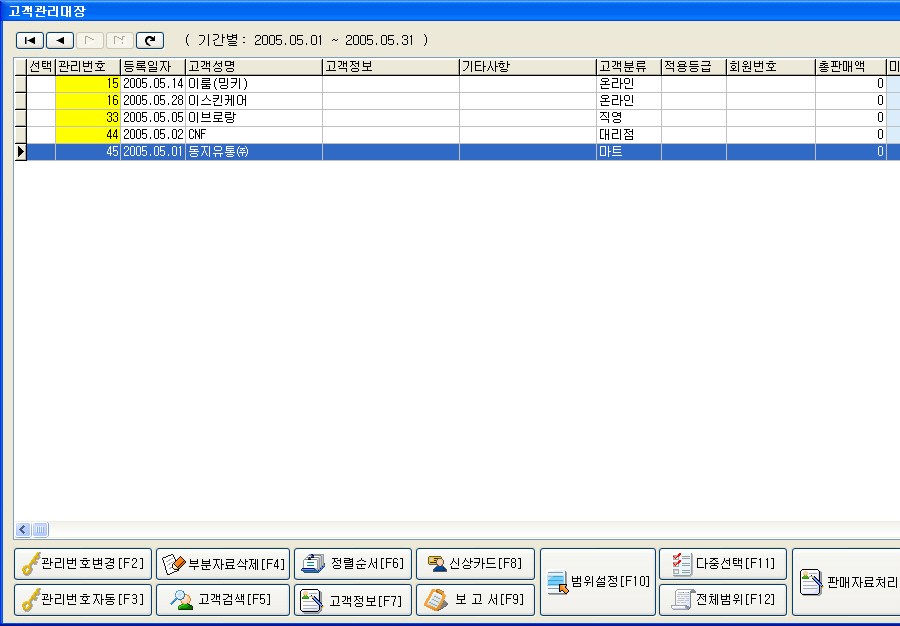
Task: Click 총판매액 column header
Action: click(x=851, y=67)
